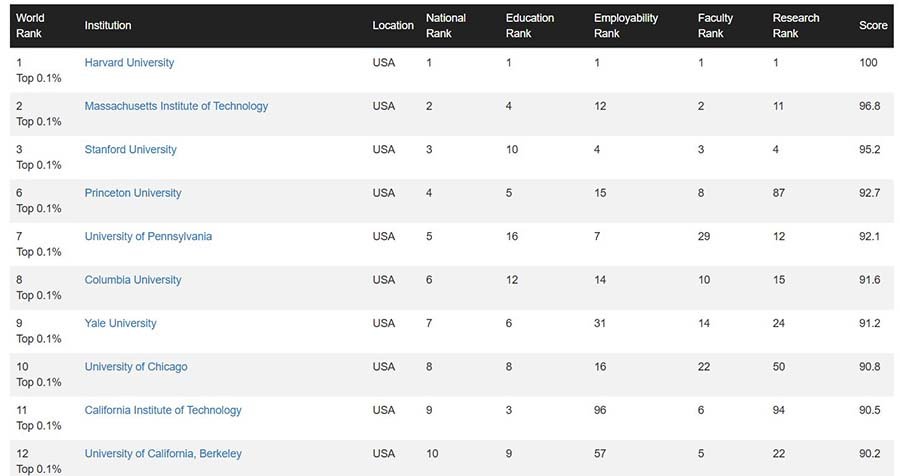The image size is (900, 476).
Task: Open Stanford University page link
Action: click(130, 150)
